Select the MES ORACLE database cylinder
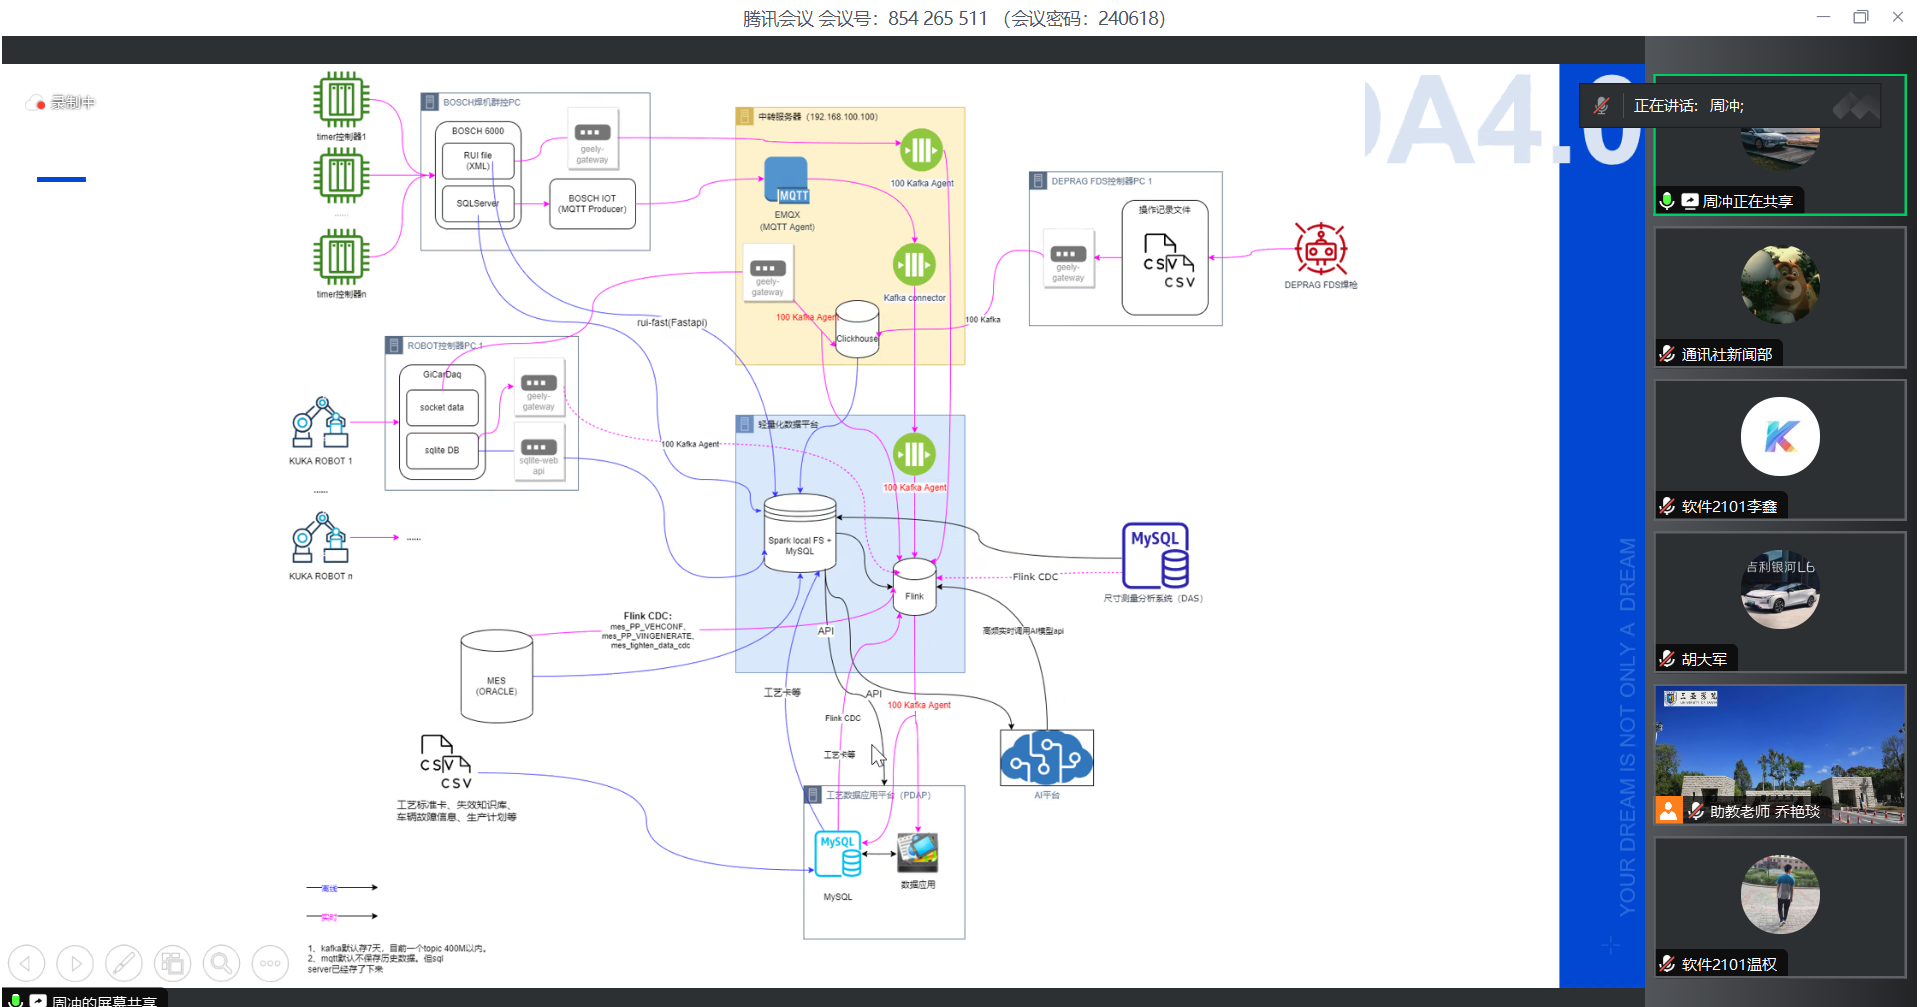The height and width of the screenshot is (1007, 1920). tap(497, 676)
